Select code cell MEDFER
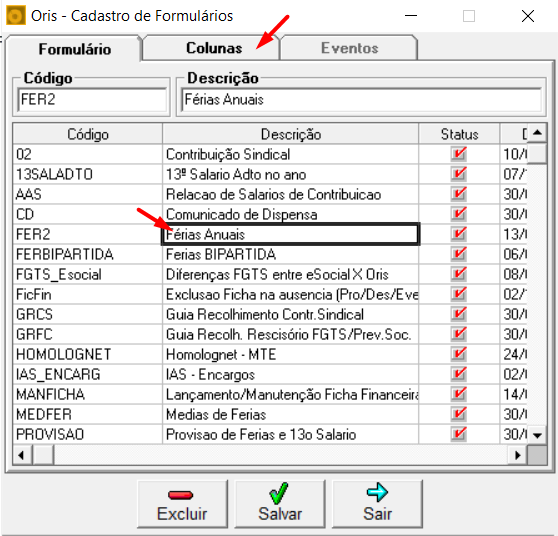Screen dimensions: 558x536 click(x=88, y=414)
